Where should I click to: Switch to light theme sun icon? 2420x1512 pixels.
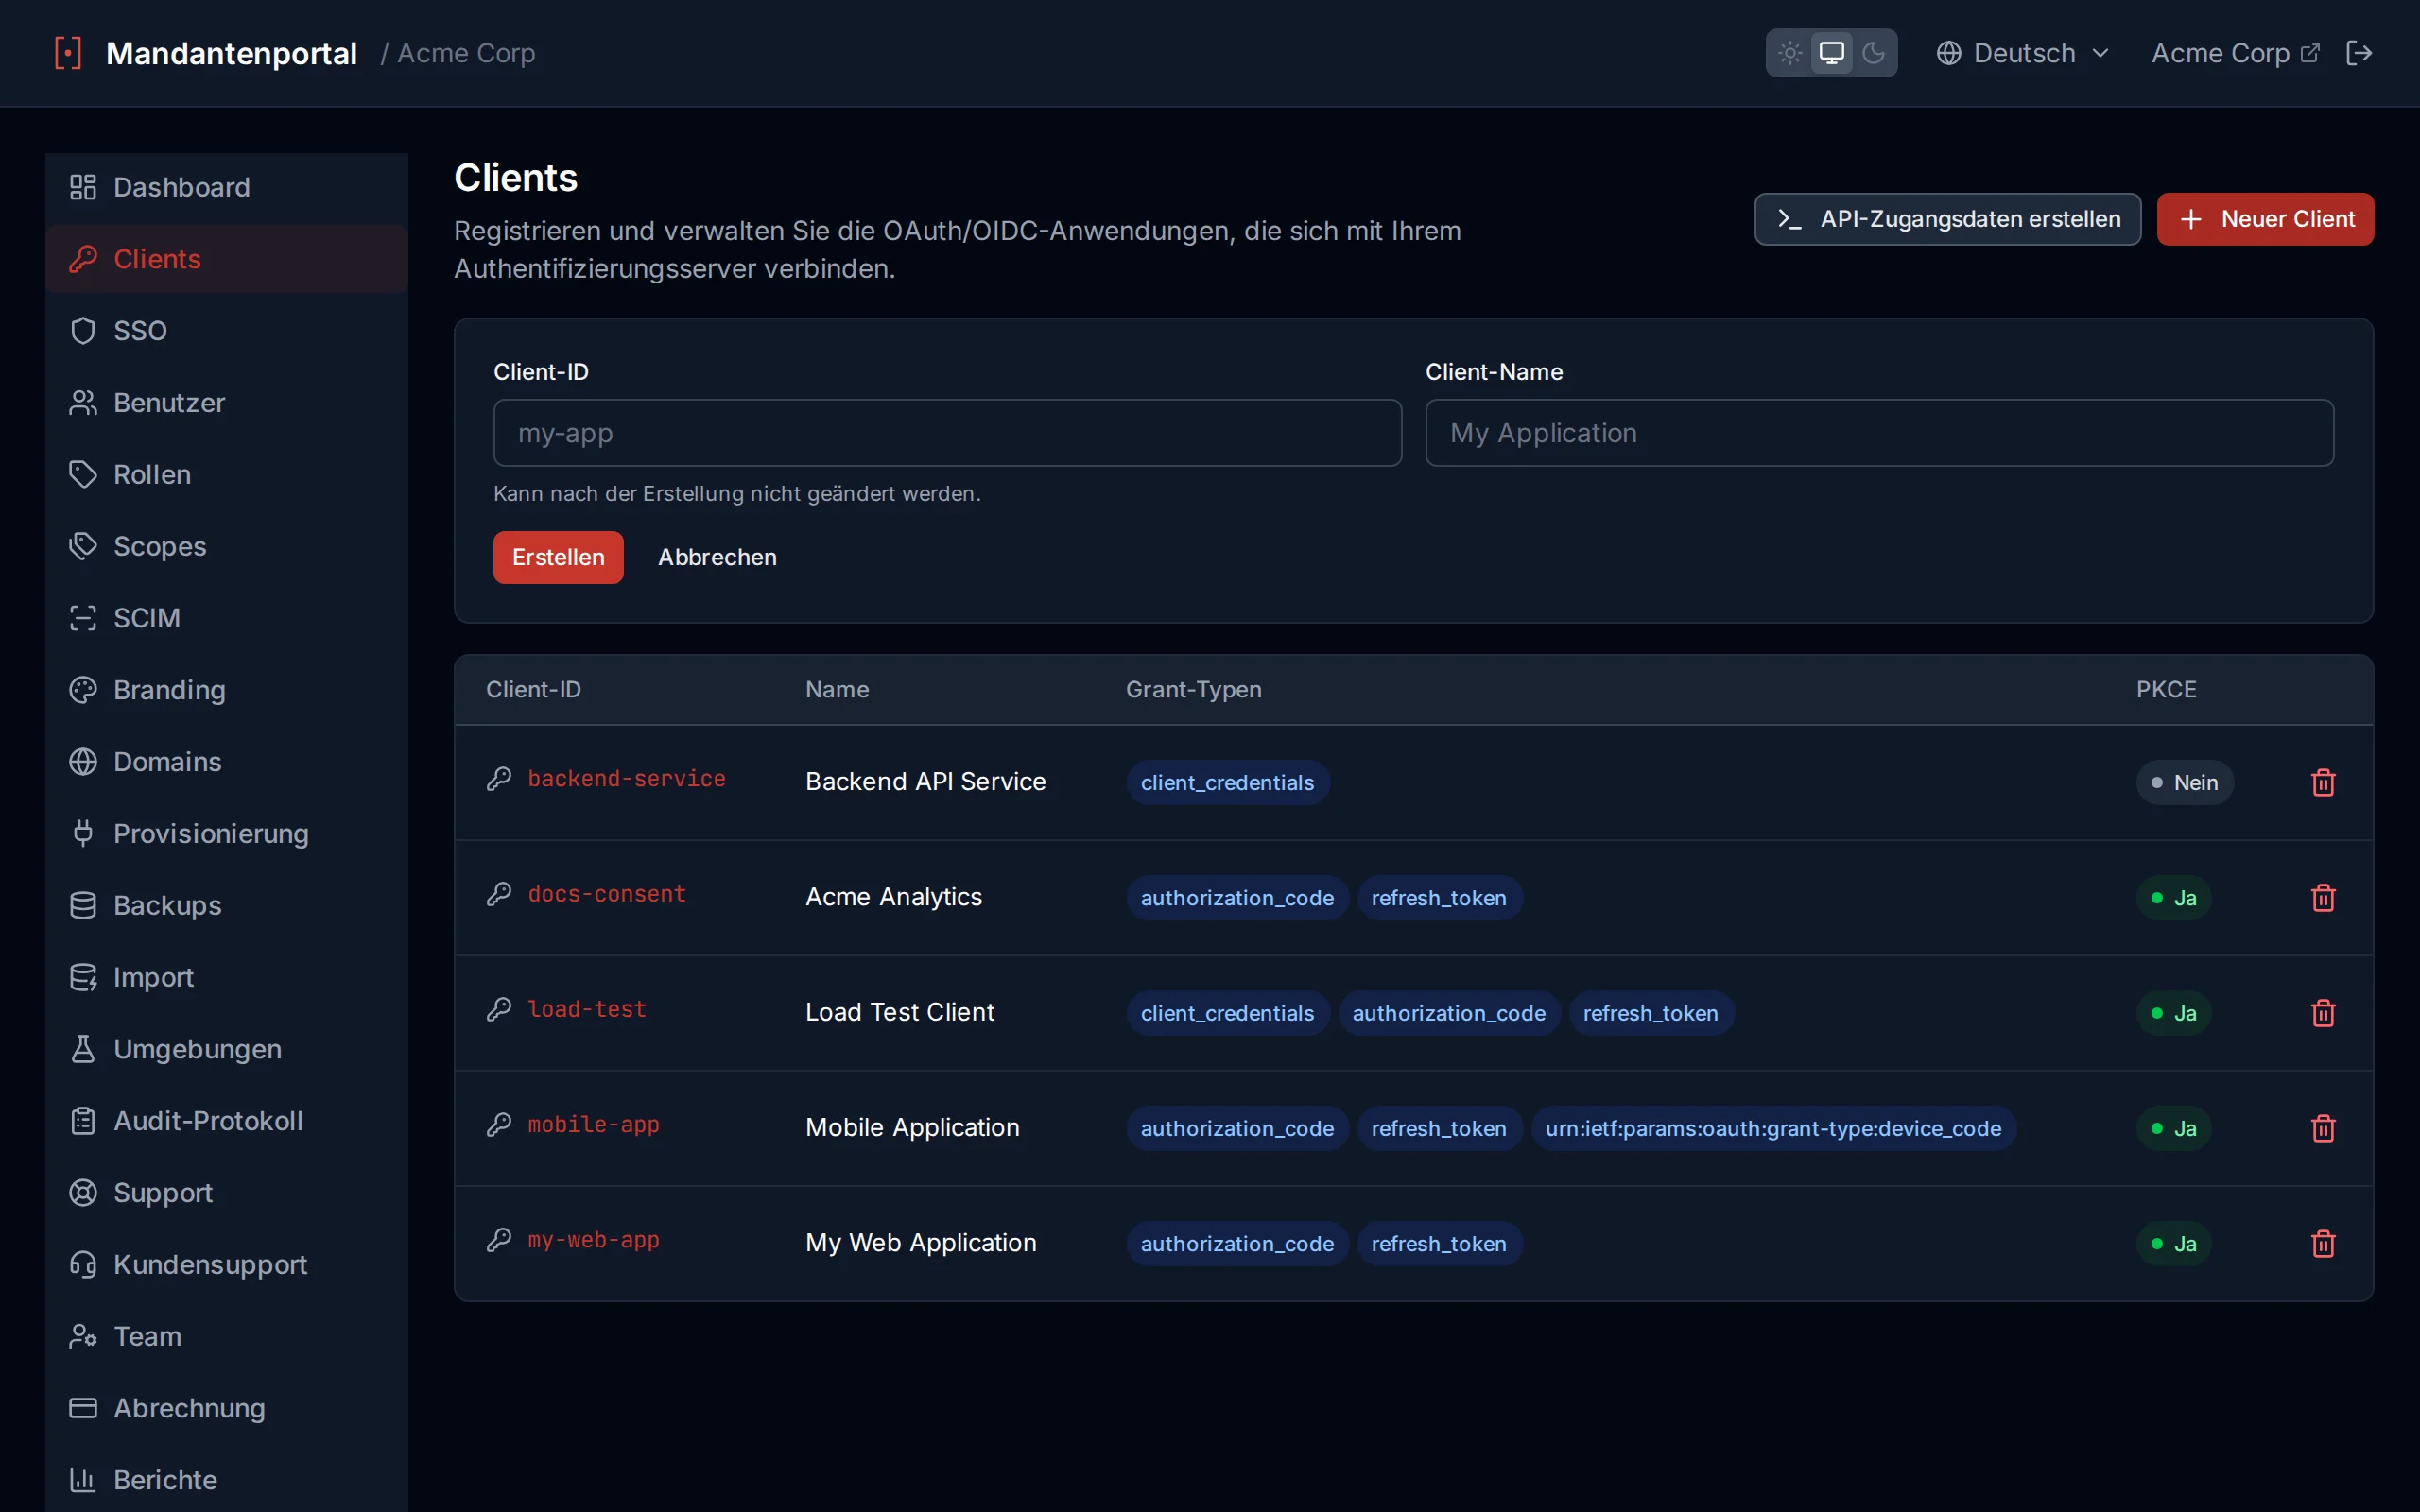coord(1790,53)
